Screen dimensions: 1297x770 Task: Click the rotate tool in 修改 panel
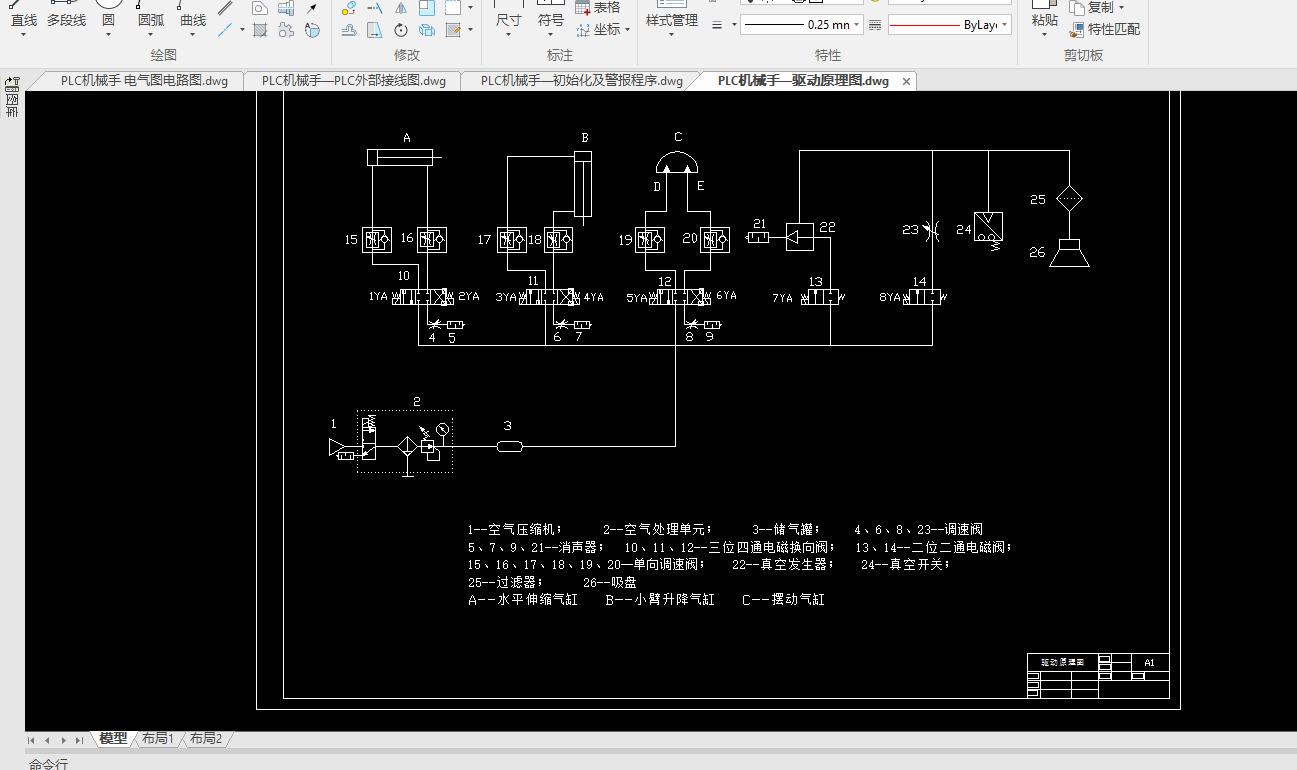[401, 30]
